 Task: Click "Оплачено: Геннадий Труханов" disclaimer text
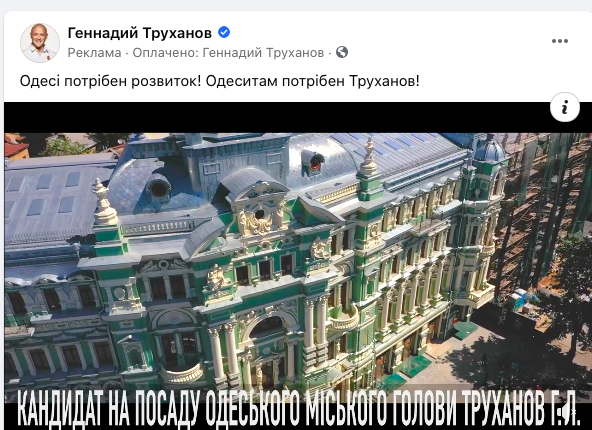point(228,52)
